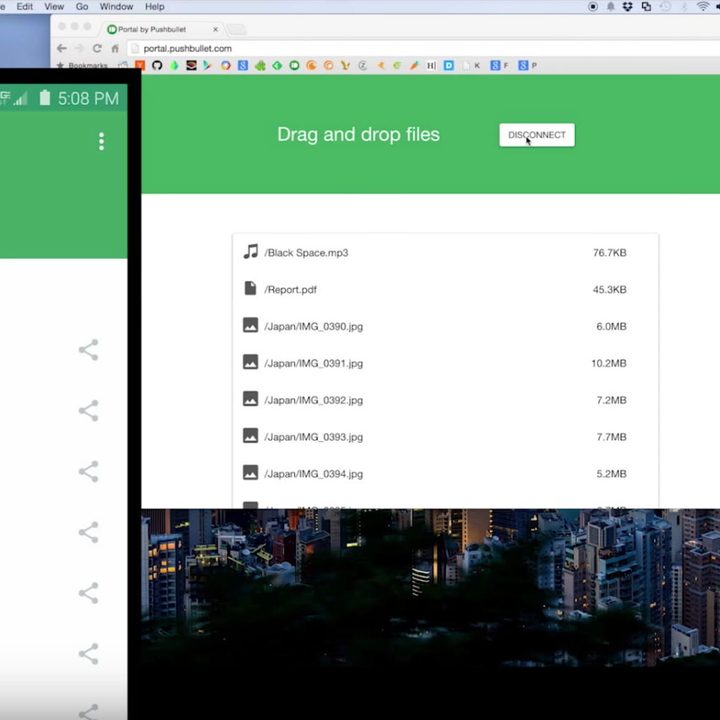Select the /Japan/IMG_0391.jpg file name
Viewport: 720px width, 720px height.
pos(314,363)
